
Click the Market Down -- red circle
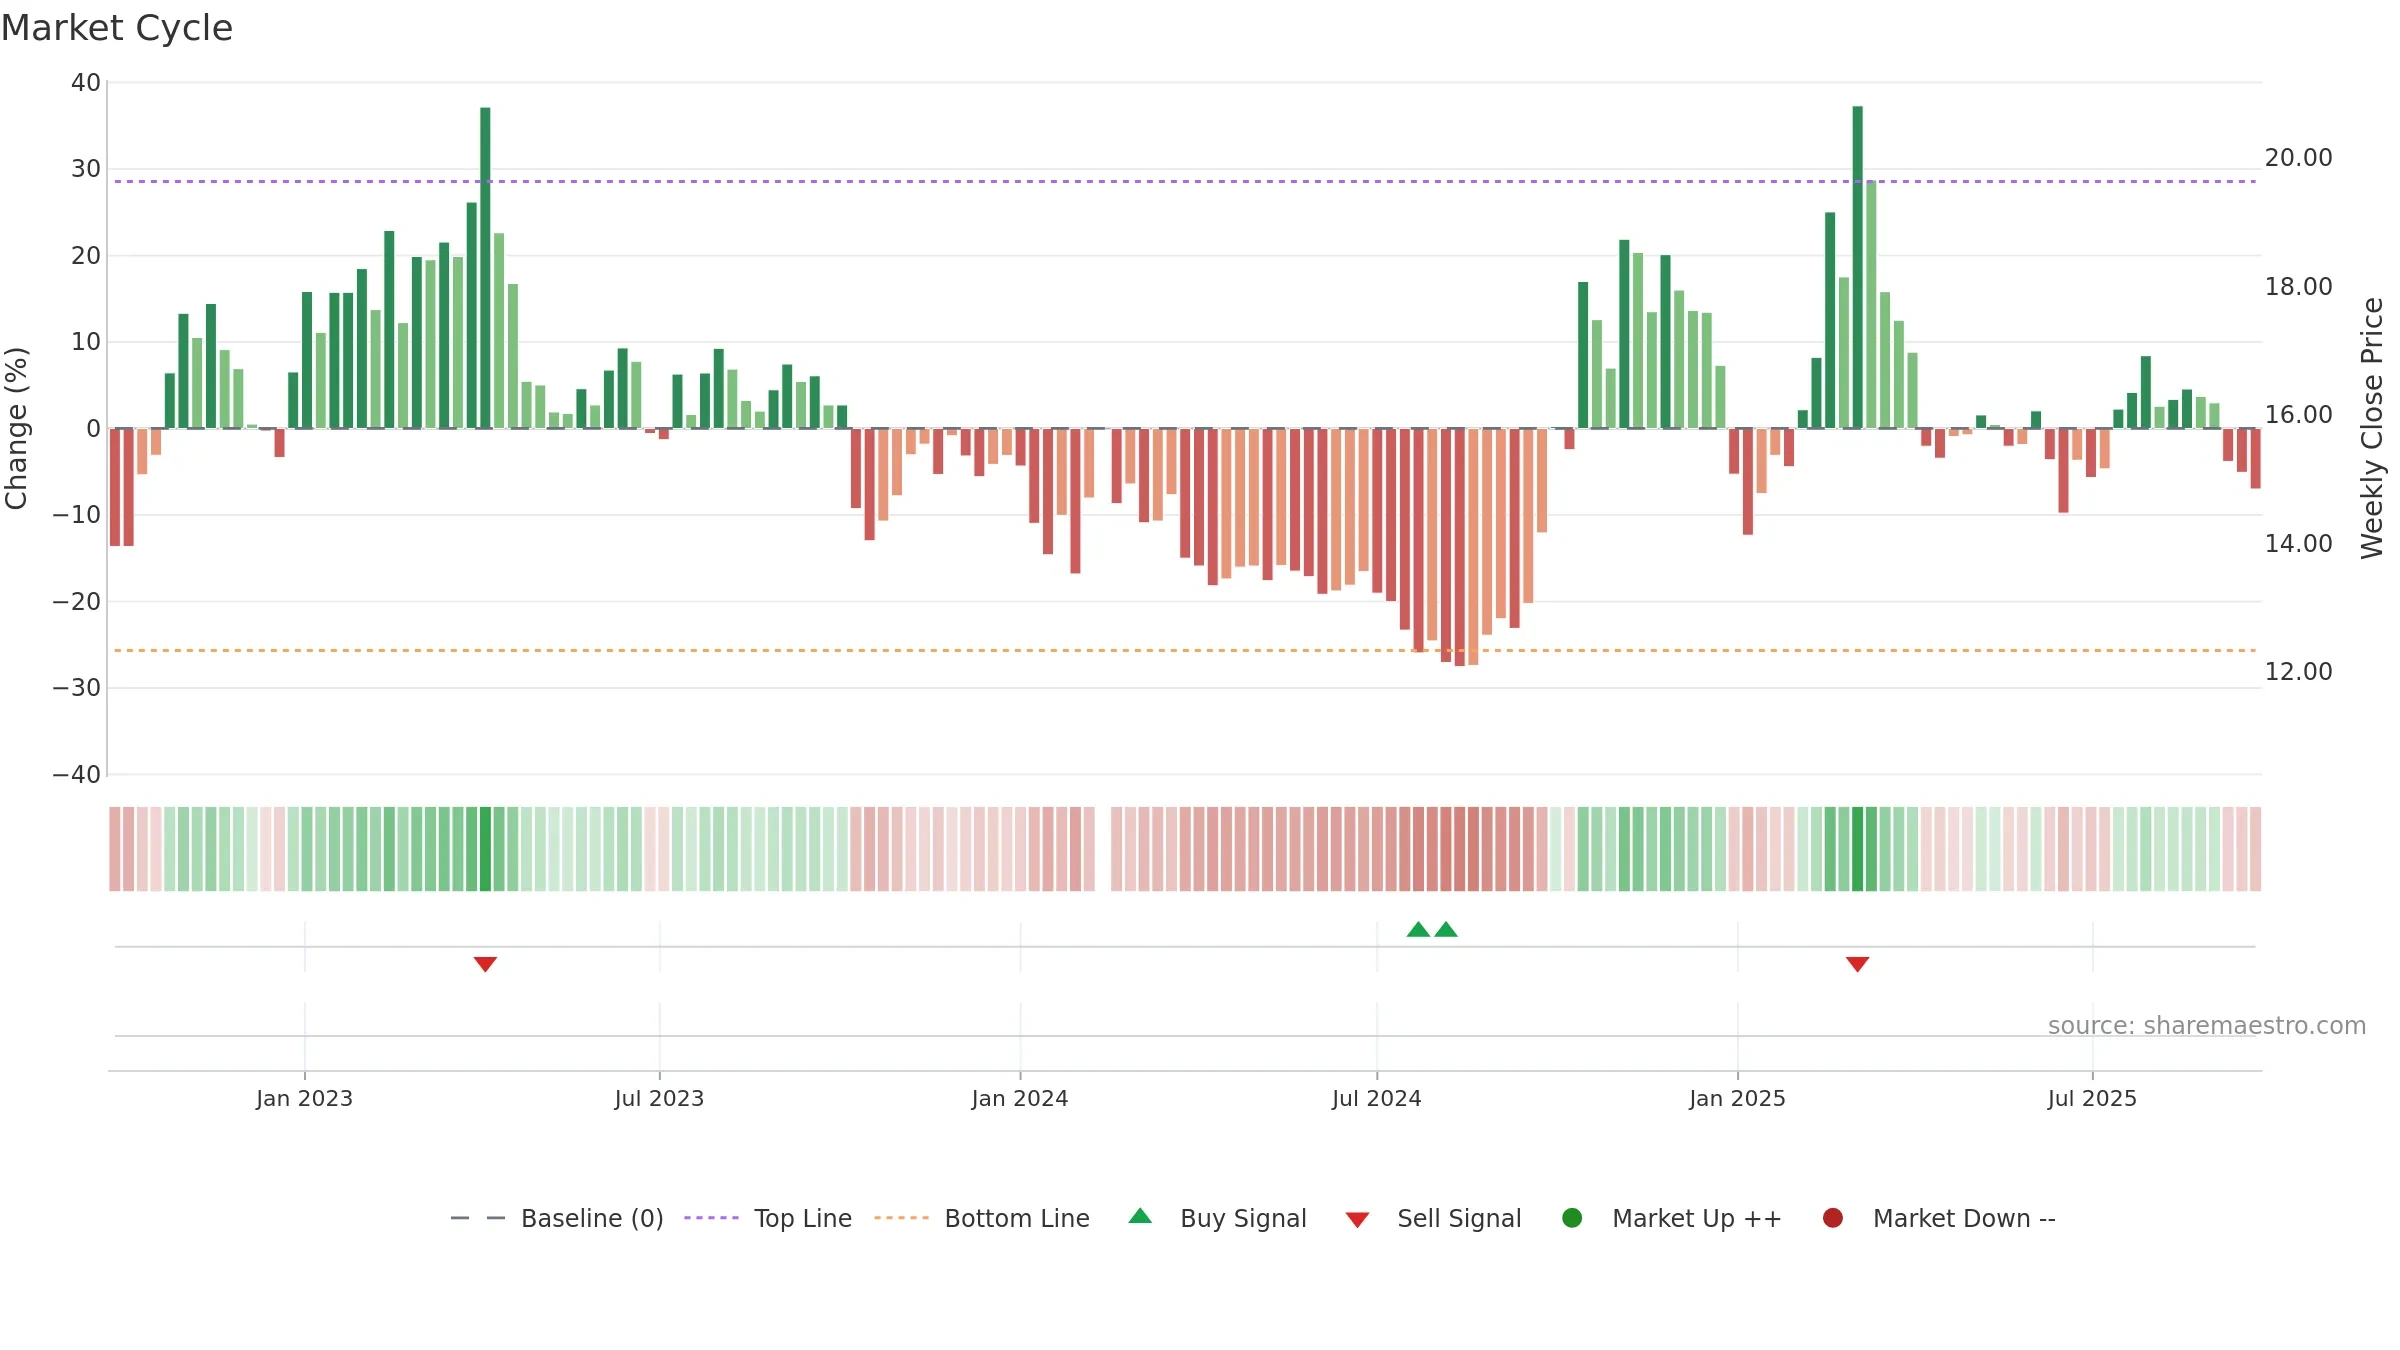1833,1218
